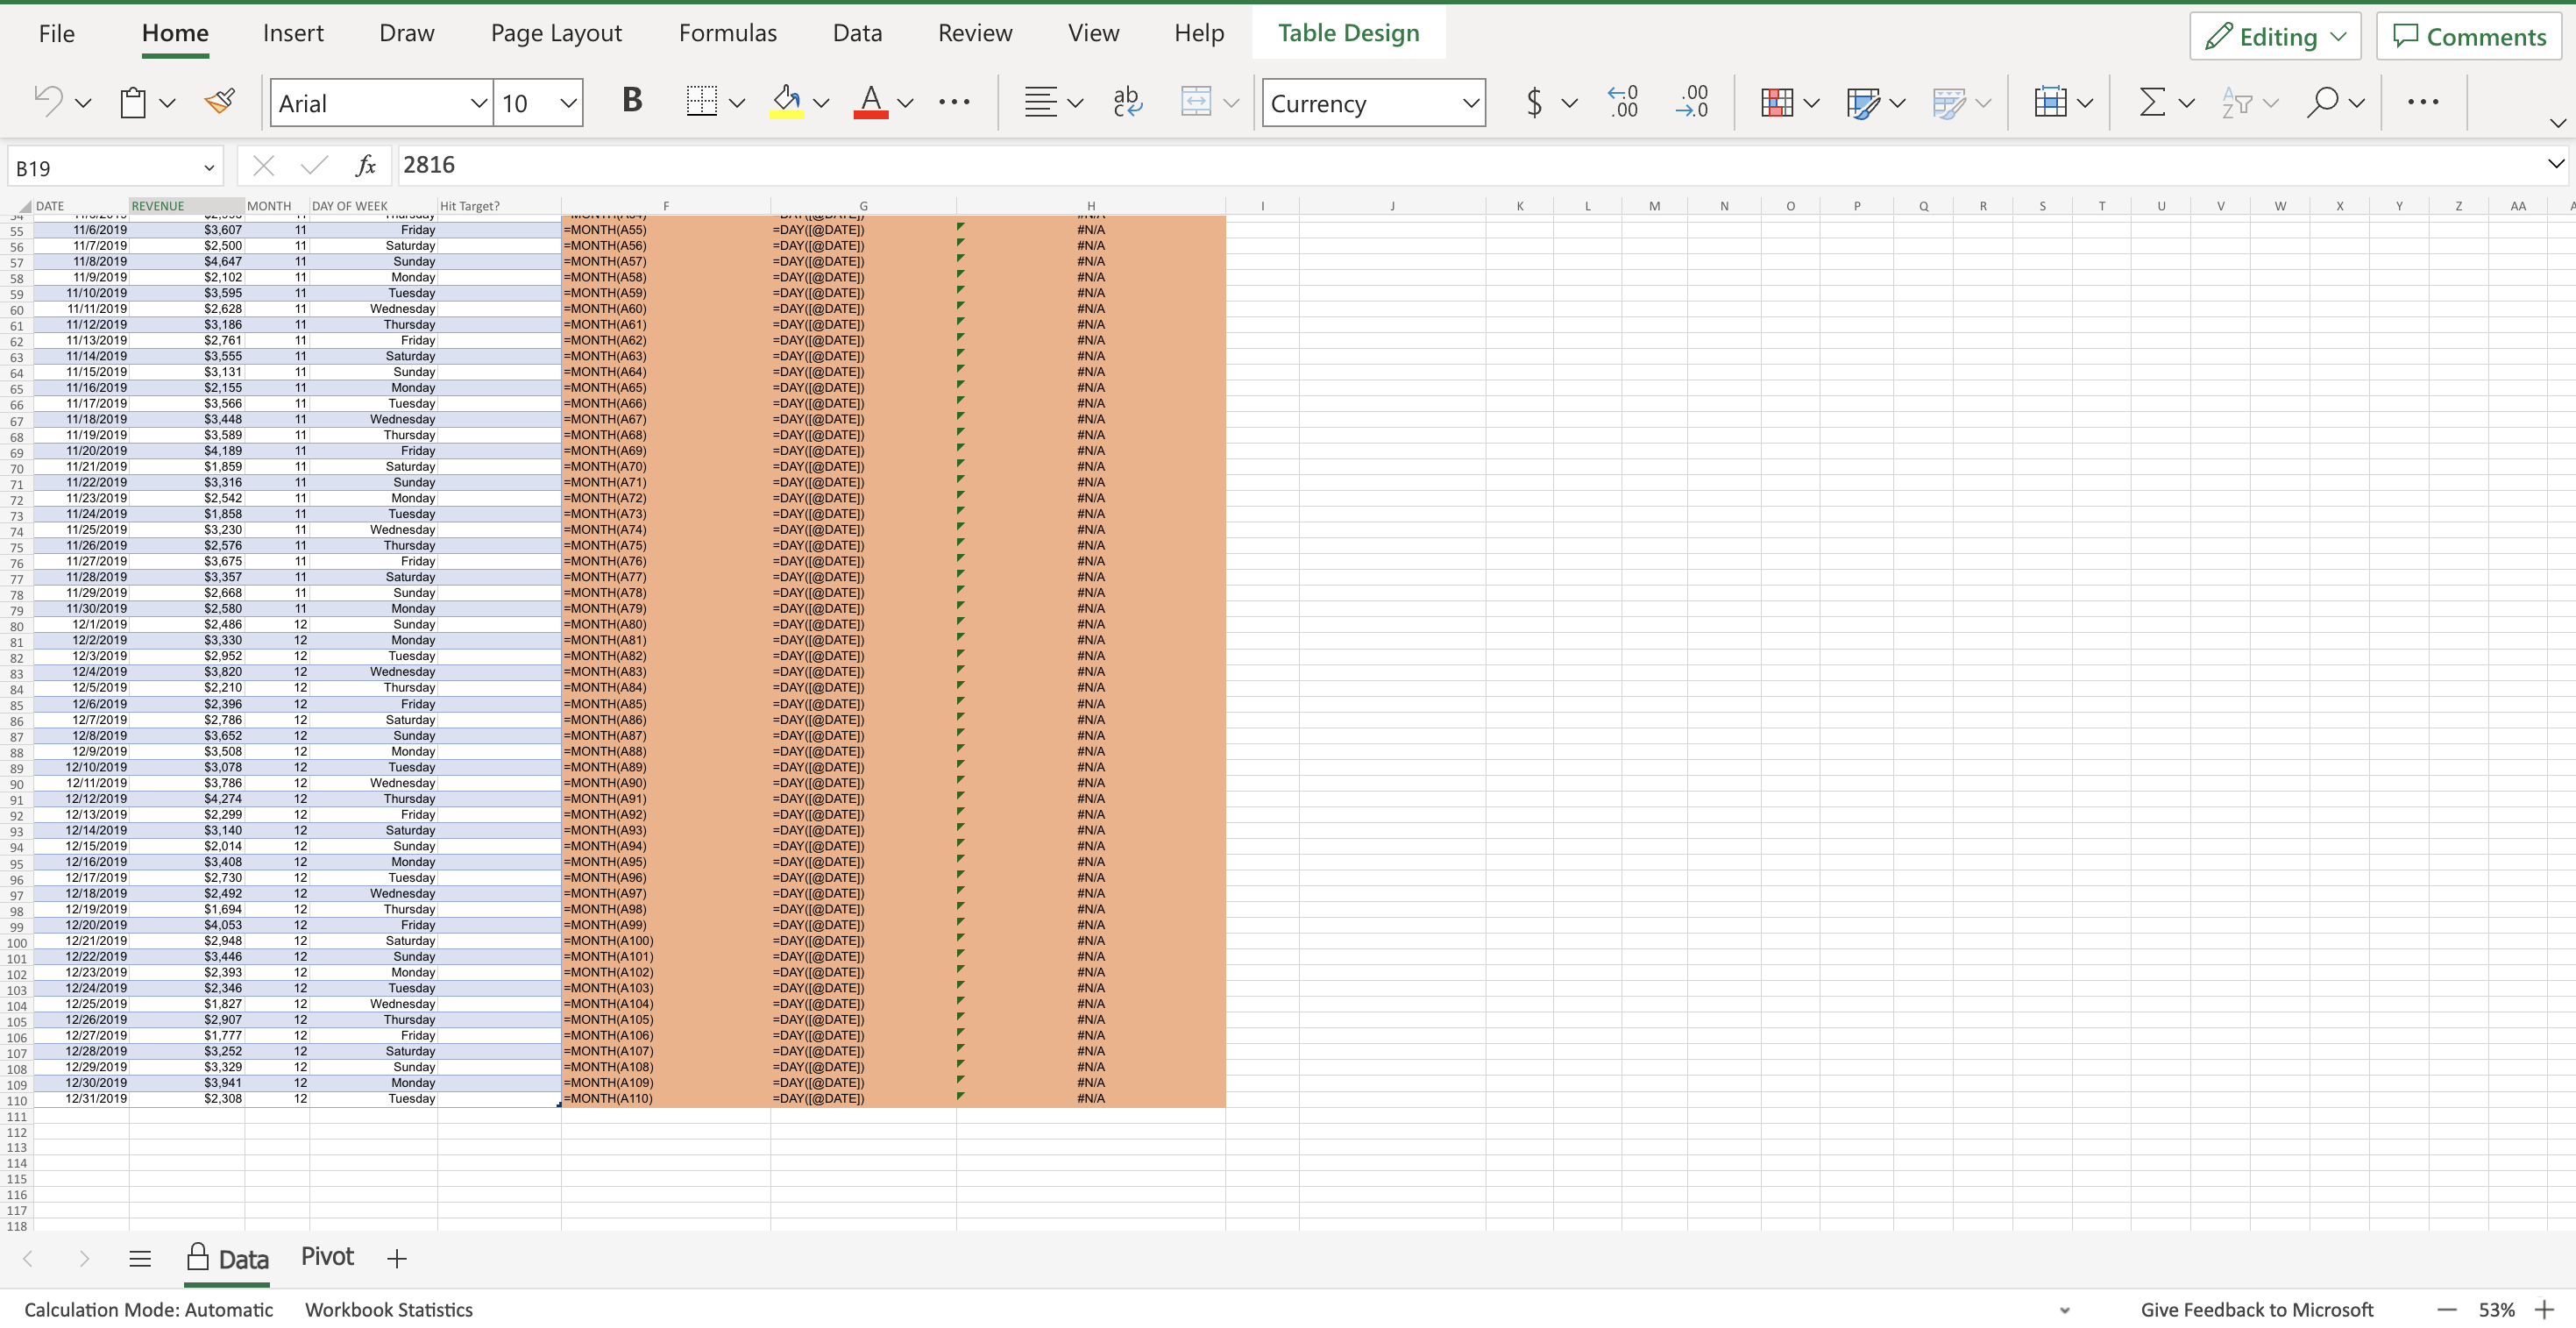Toggle Bold formatting
This screenshot has width=2576, height=1328.
coord(632,101)
